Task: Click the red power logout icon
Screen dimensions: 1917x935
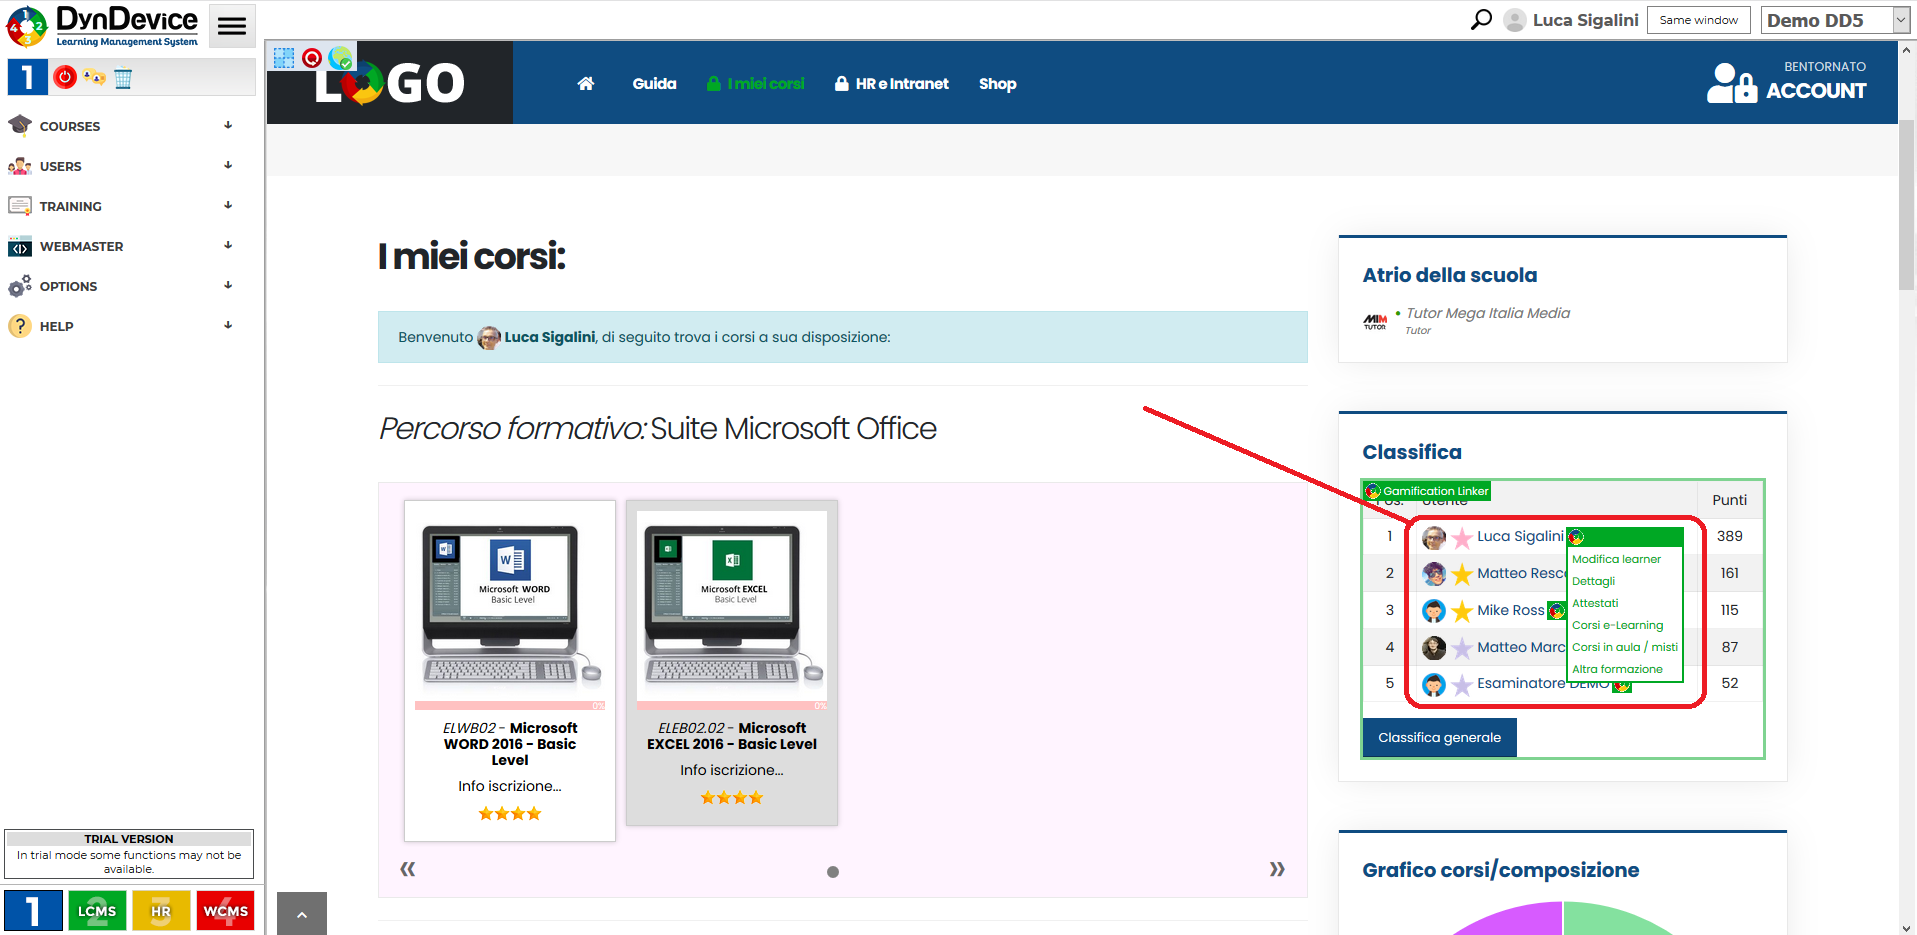Action: pyautogui.click(x=65, y=77)
